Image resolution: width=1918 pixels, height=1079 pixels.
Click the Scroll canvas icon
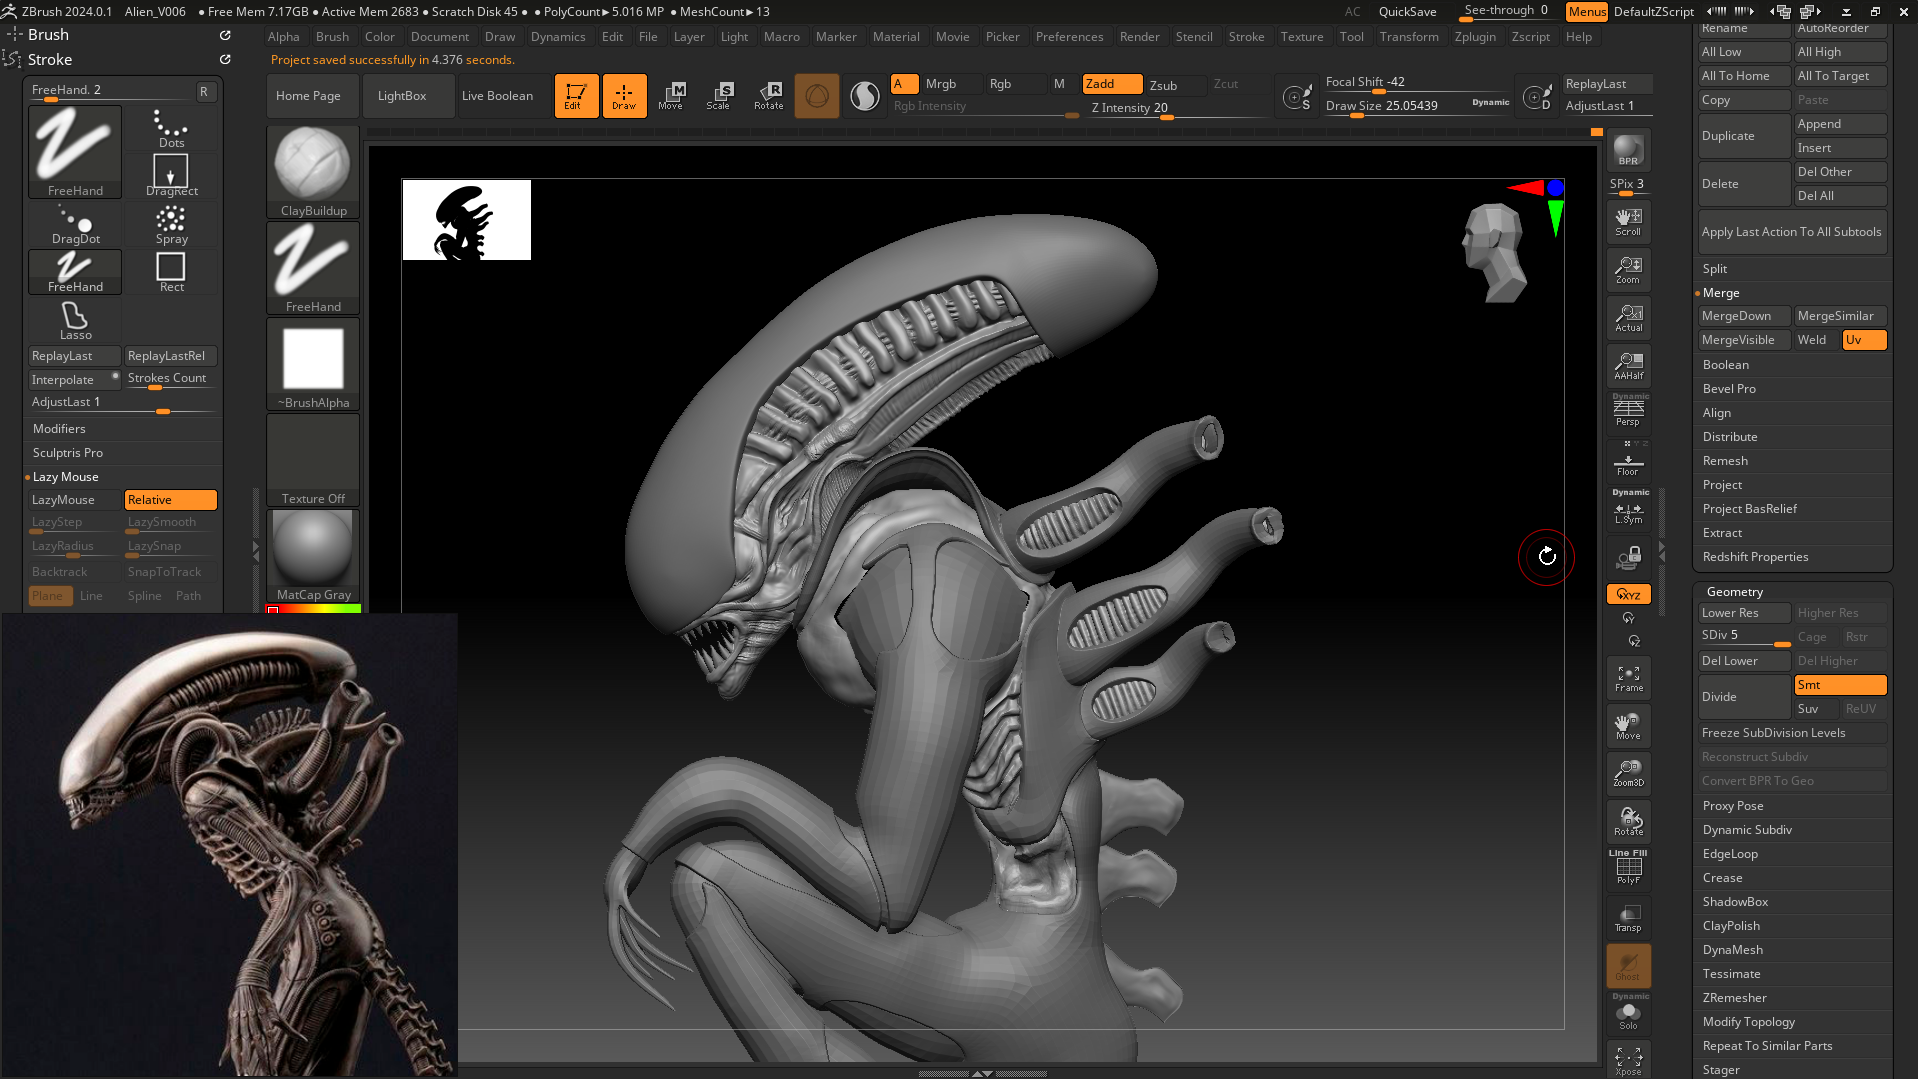click(1628, 222)
